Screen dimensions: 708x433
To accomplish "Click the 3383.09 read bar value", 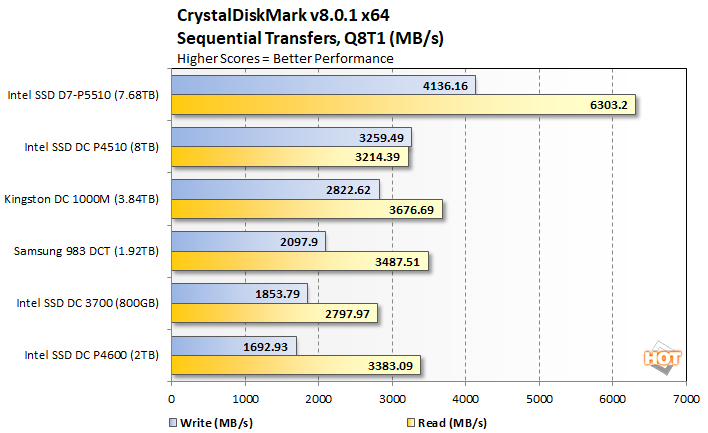I will click(391, 366).
